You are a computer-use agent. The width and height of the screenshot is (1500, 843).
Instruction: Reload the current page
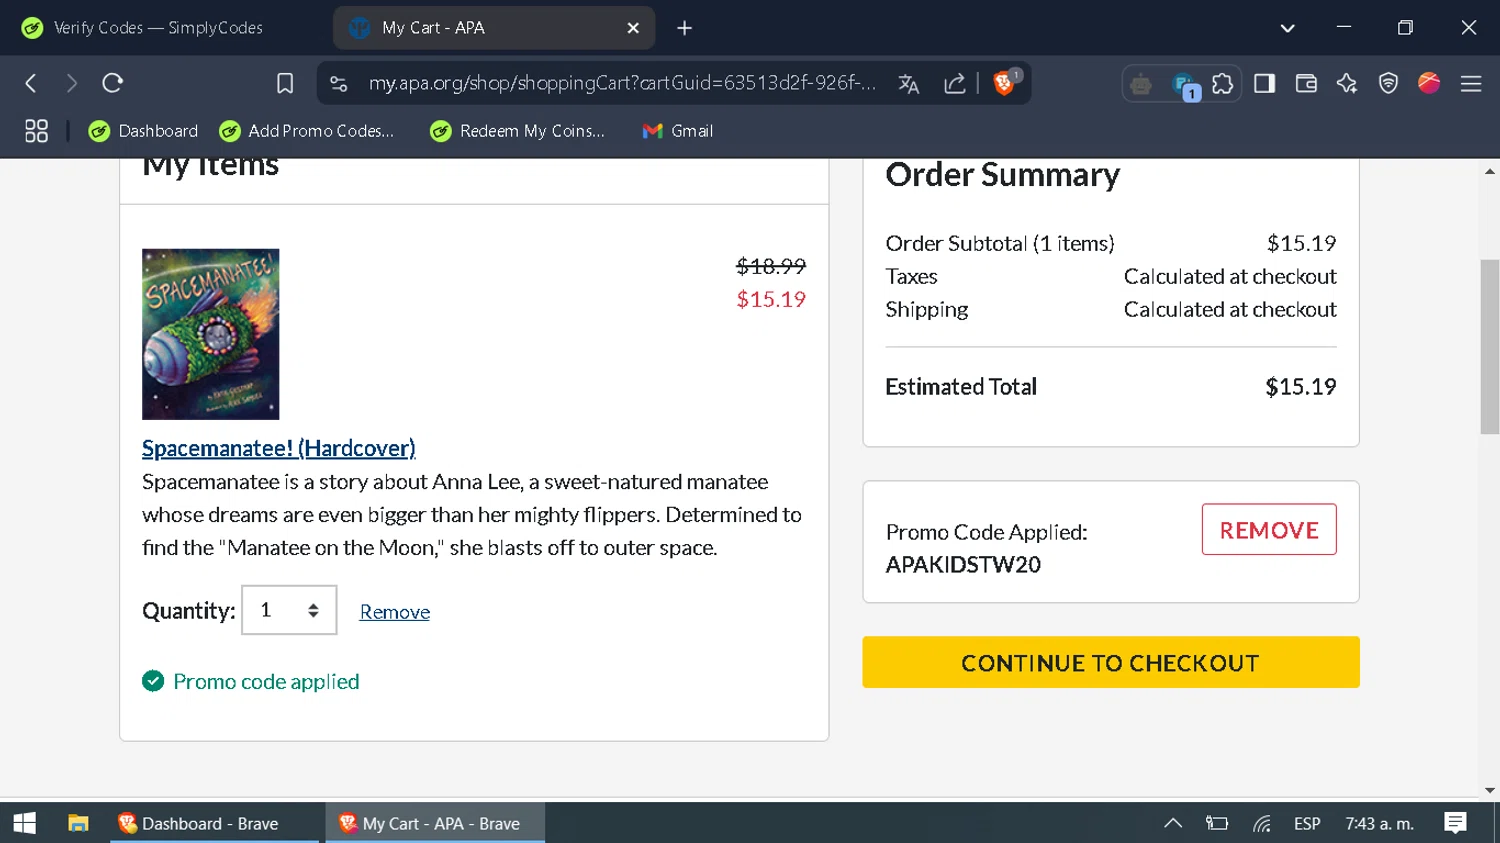112,83
